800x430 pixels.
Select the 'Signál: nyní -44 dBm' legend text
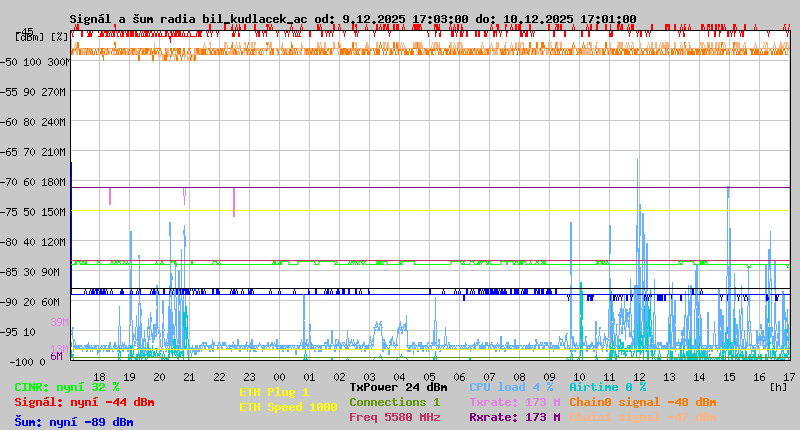pos(84,402)
